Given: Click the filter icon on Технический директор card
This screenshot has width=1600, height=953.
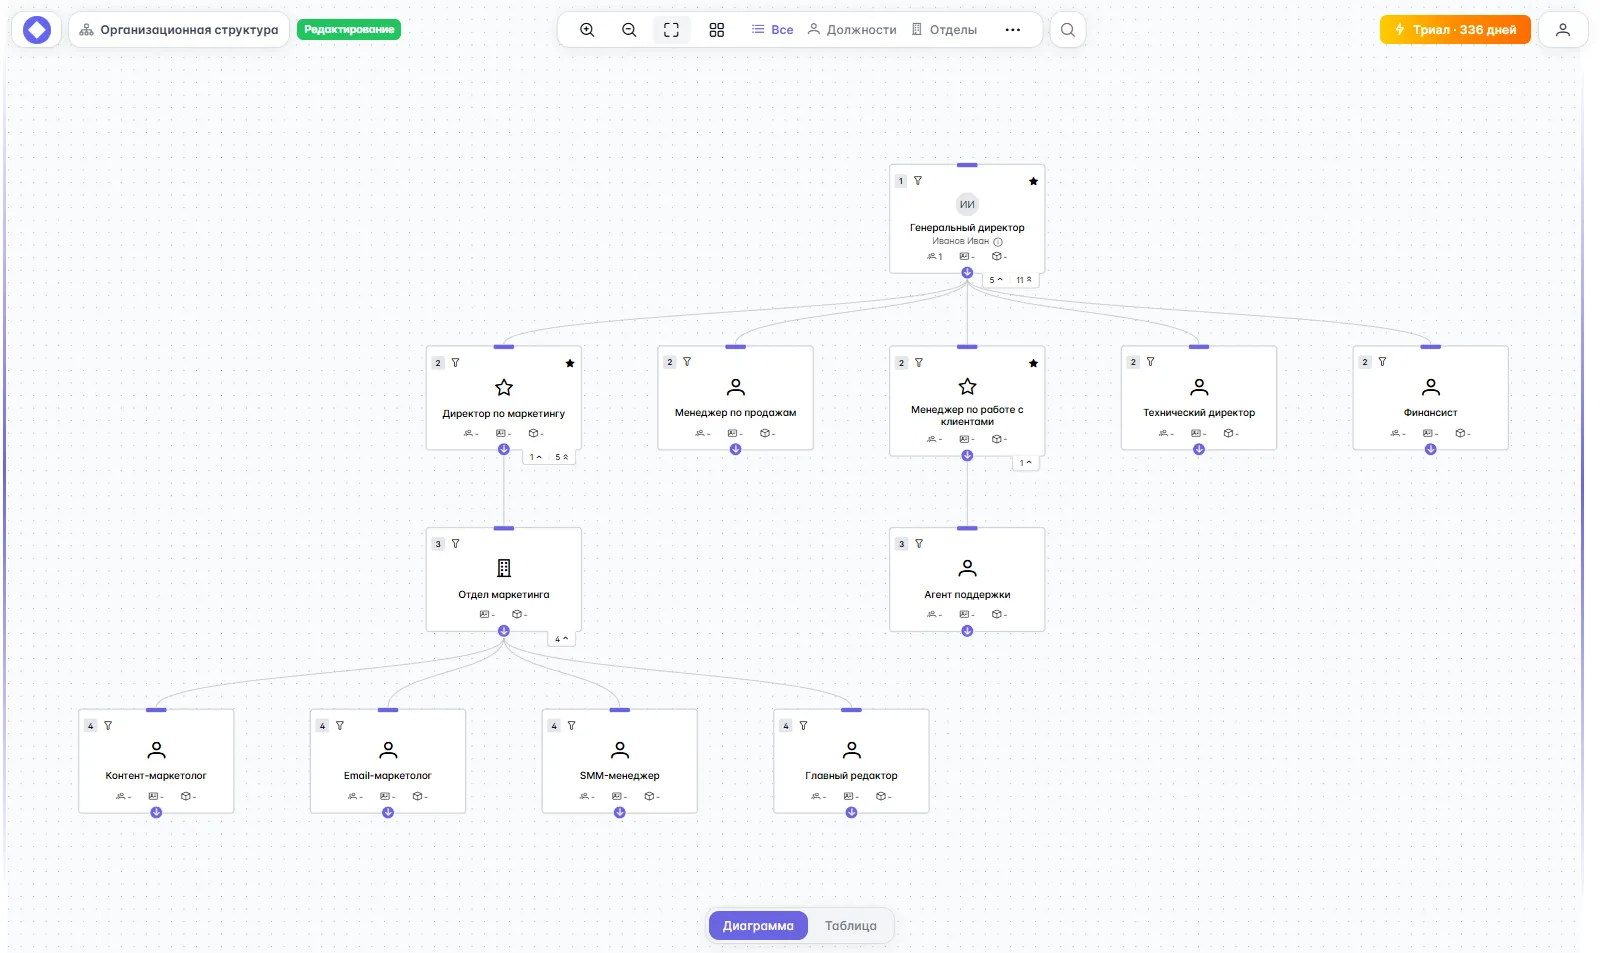Looking at the screenshot, I should [1150, 362].
